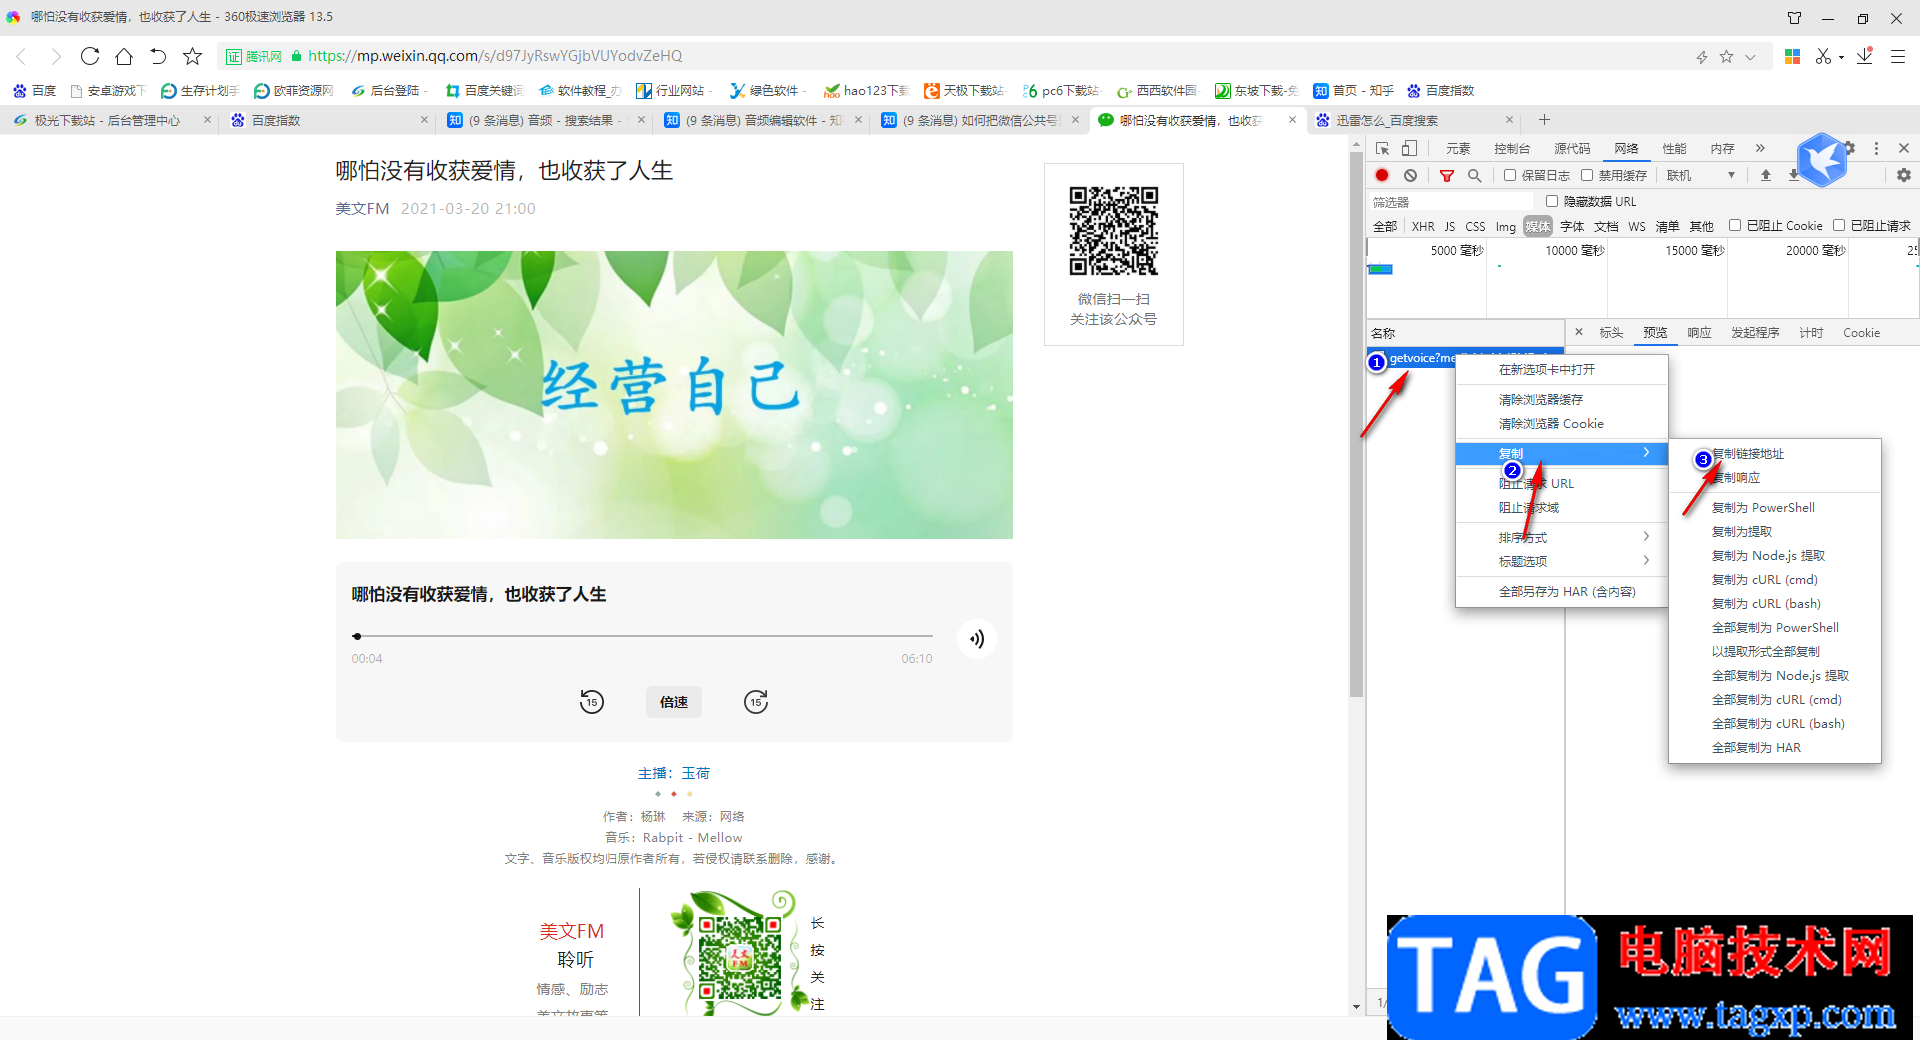Open the 响应 details tab
The image size is (1920, 1040).
(x=1699, y=332)
